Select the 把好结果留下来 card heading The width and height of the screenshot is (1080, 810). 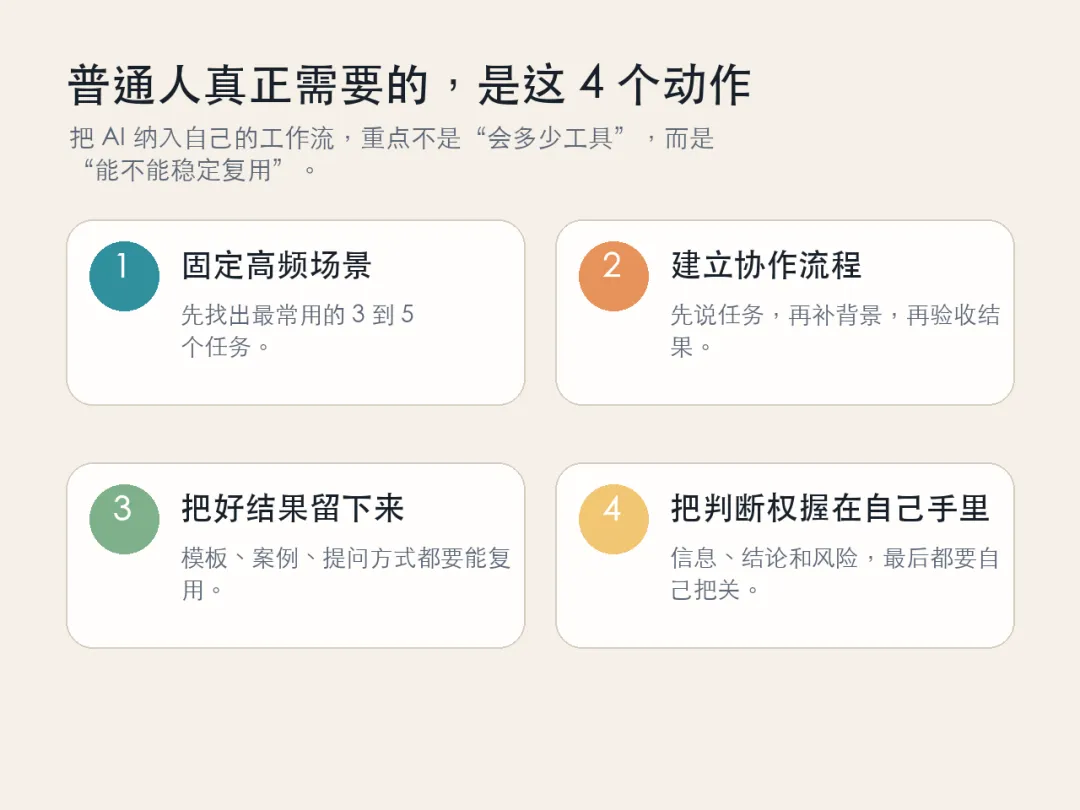(293, 509)
